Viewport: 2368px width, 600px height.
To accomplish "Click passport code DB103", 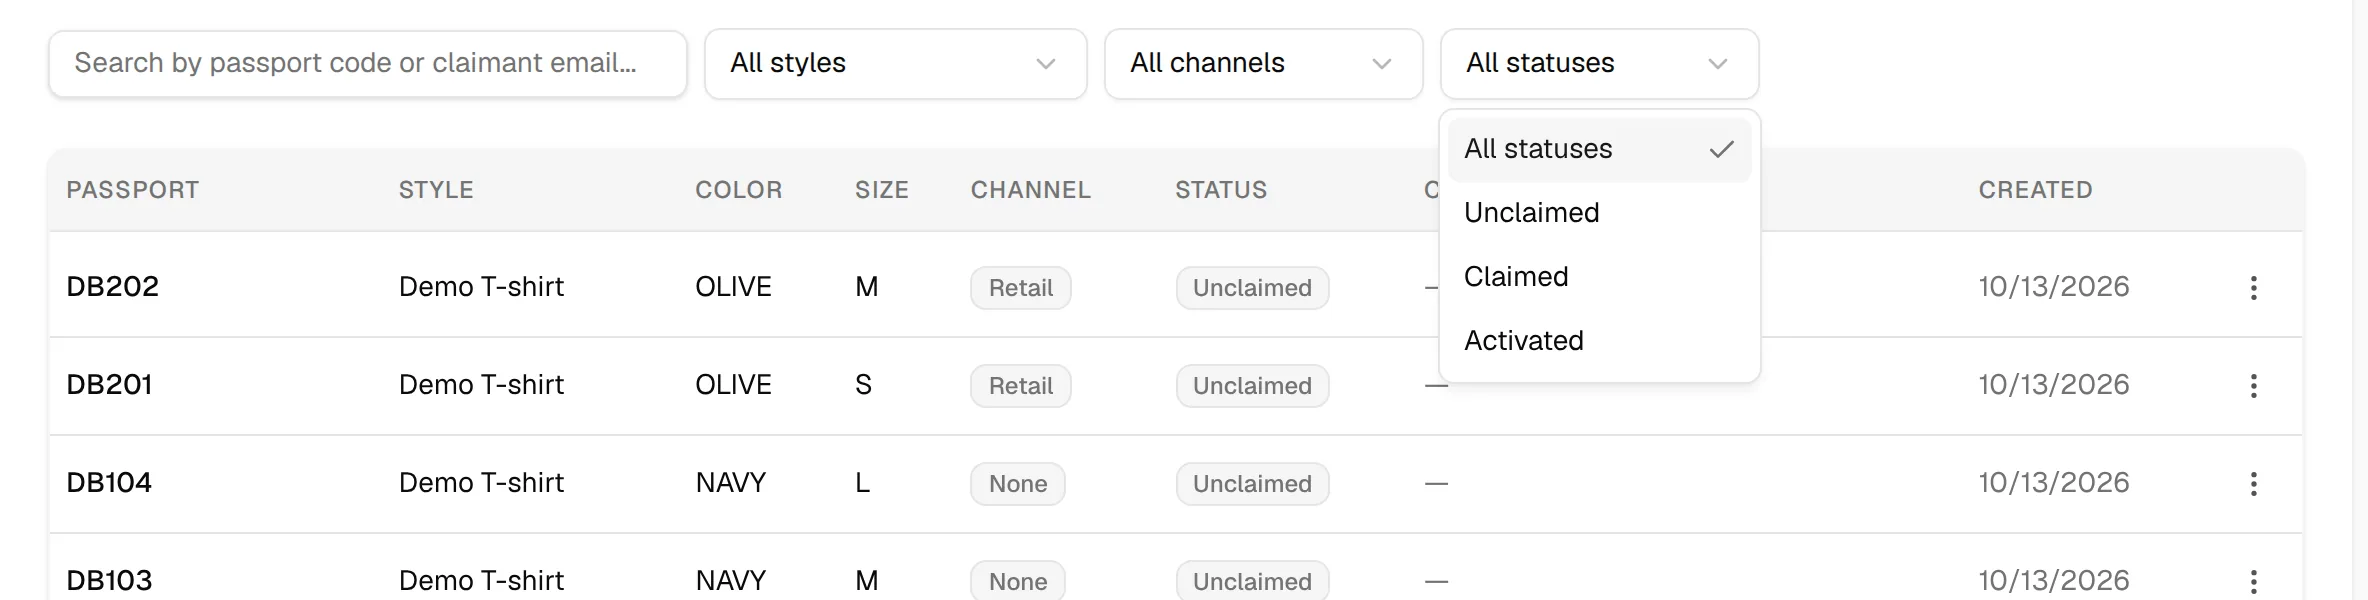I will tap(109, 581).
